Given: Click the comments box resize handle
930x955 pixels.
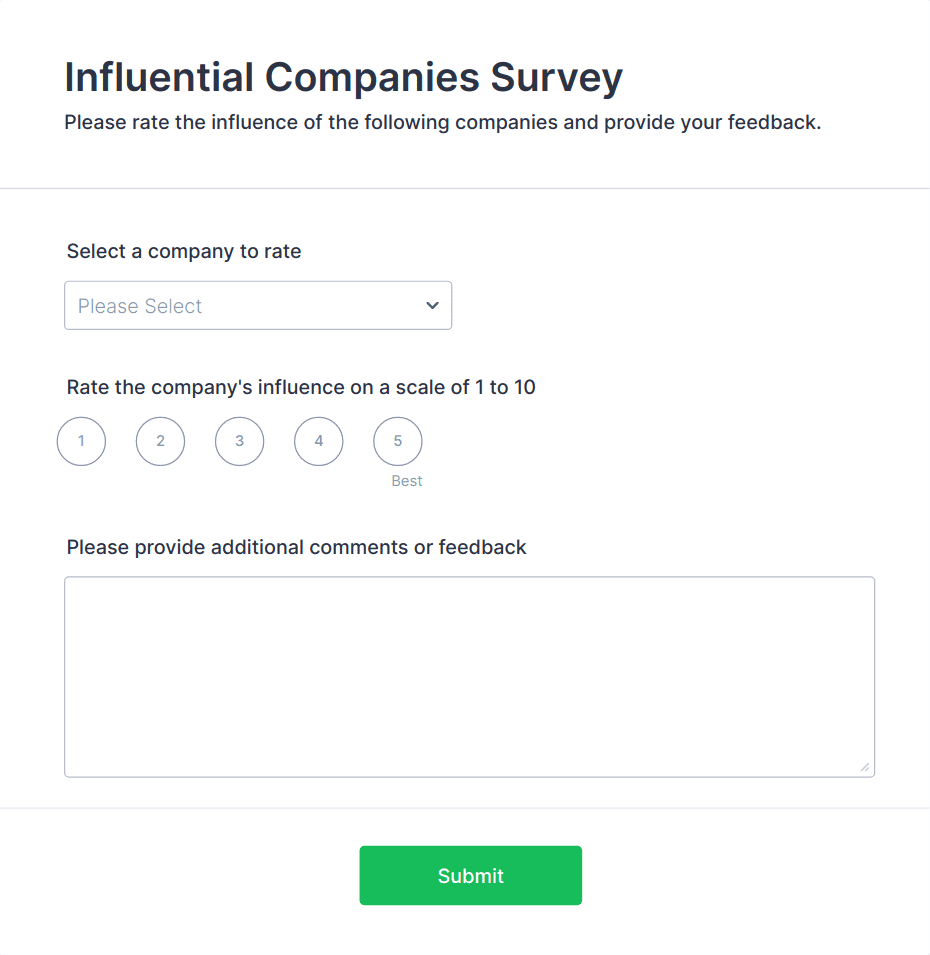Looking at the screenshot, I should click(x=865, y=767).
